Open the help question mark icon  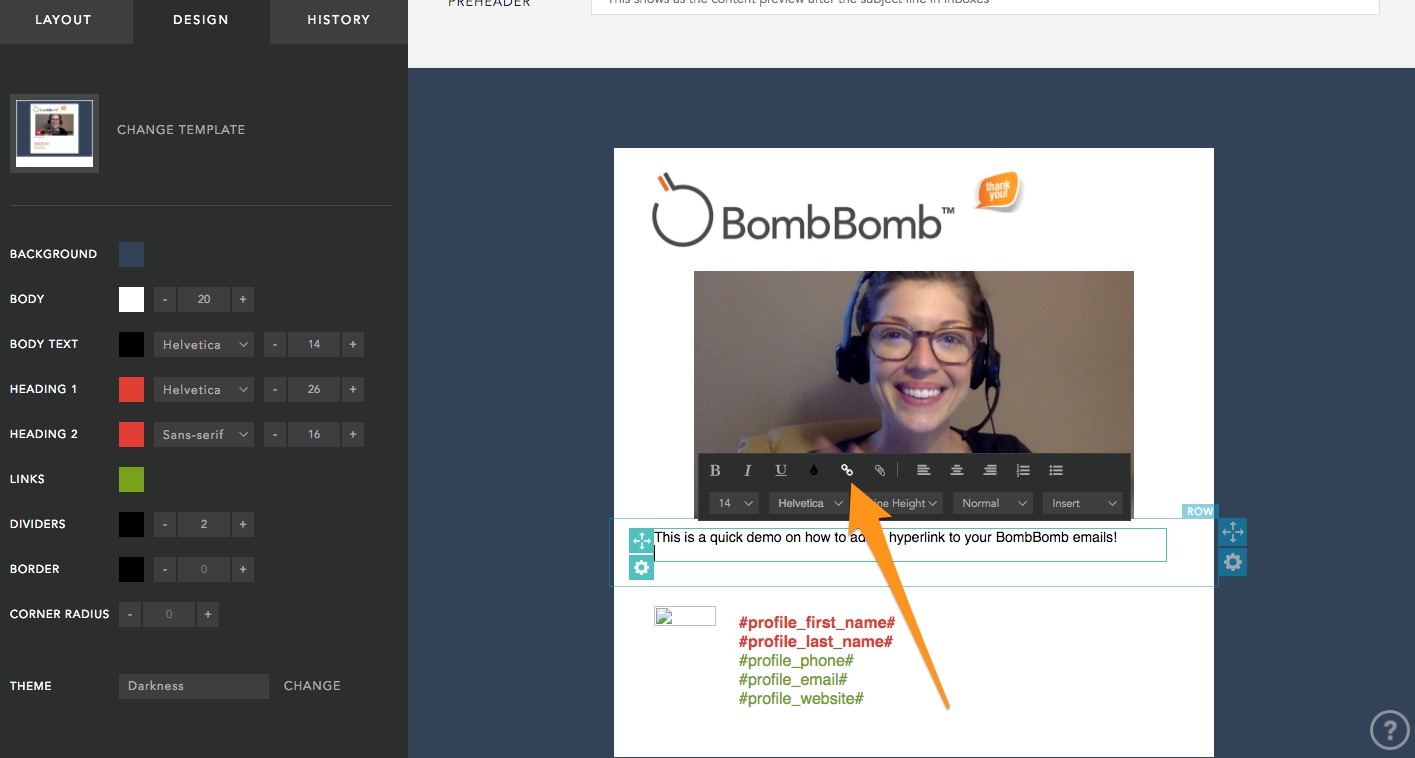1389,729
